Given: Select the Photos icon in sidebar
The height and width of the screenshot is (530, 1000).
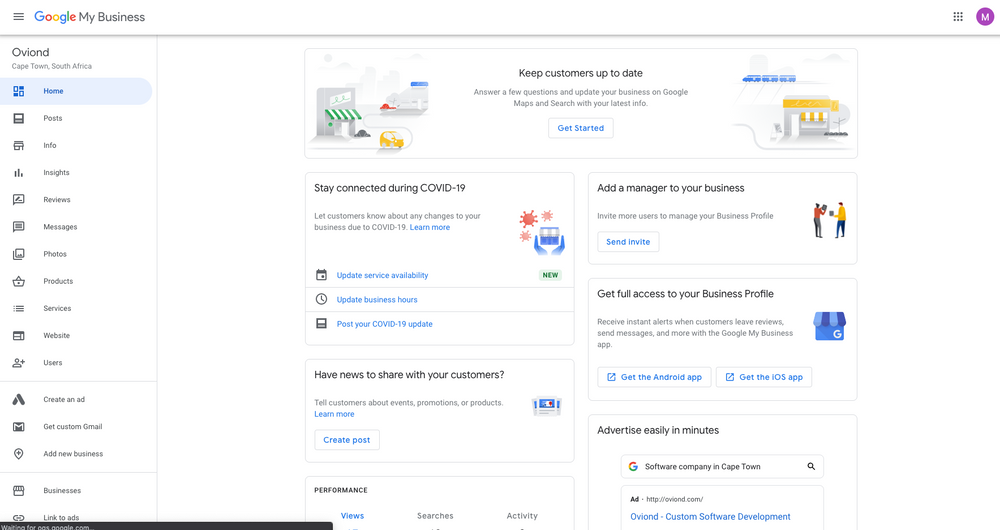Looking at the screenshot, I should [18, 254].
